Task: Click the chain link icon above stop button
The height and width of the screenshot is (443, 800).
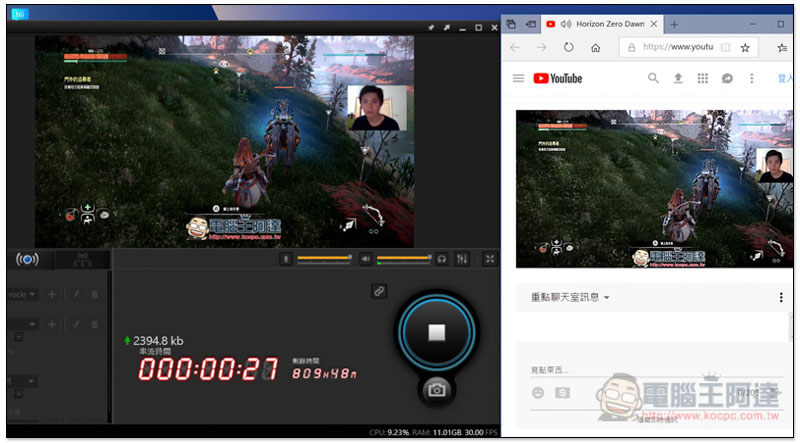Action: click(379, 291)
